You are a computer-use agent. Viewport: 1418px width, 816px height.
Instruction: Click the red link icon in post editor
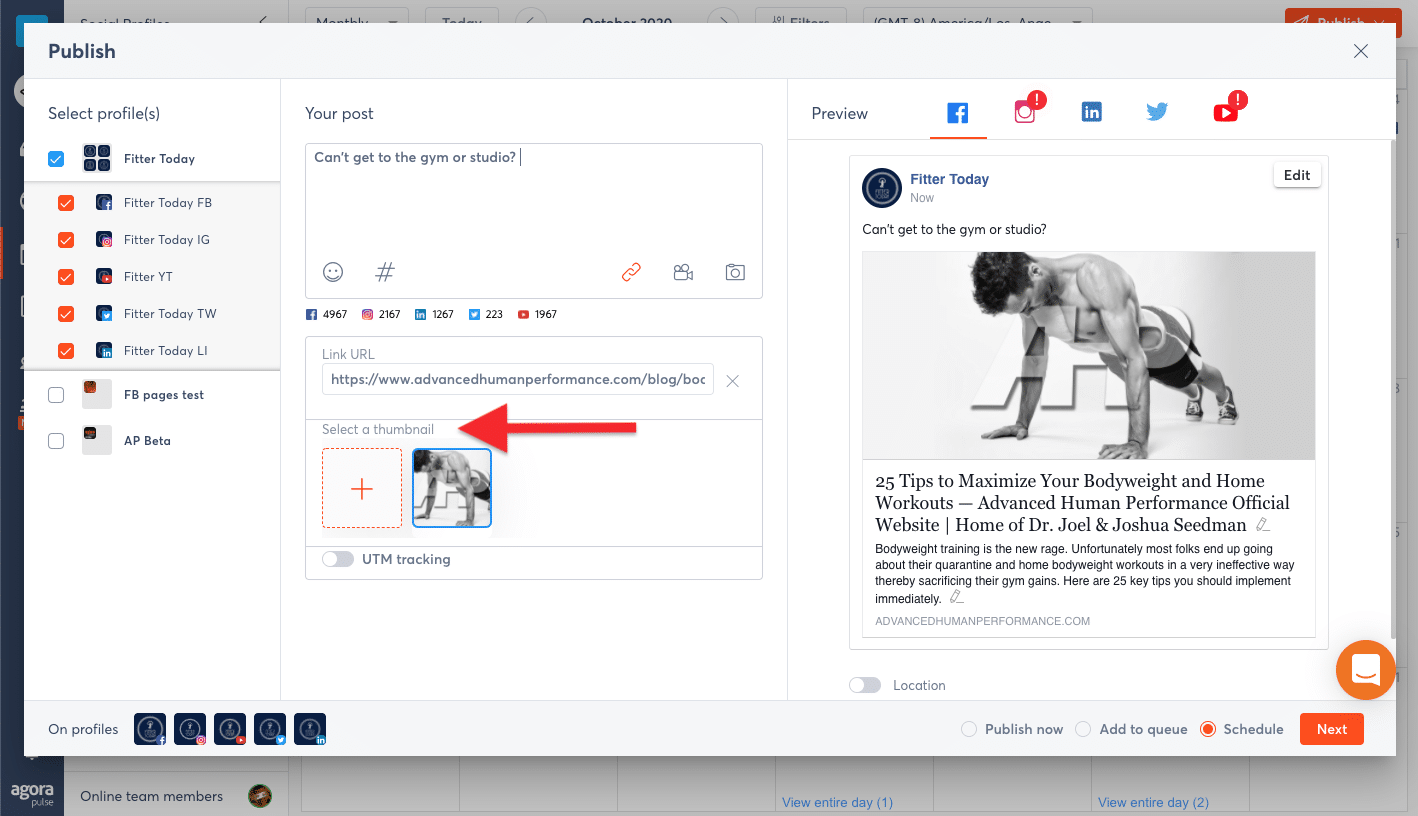(x=631, y=272)
